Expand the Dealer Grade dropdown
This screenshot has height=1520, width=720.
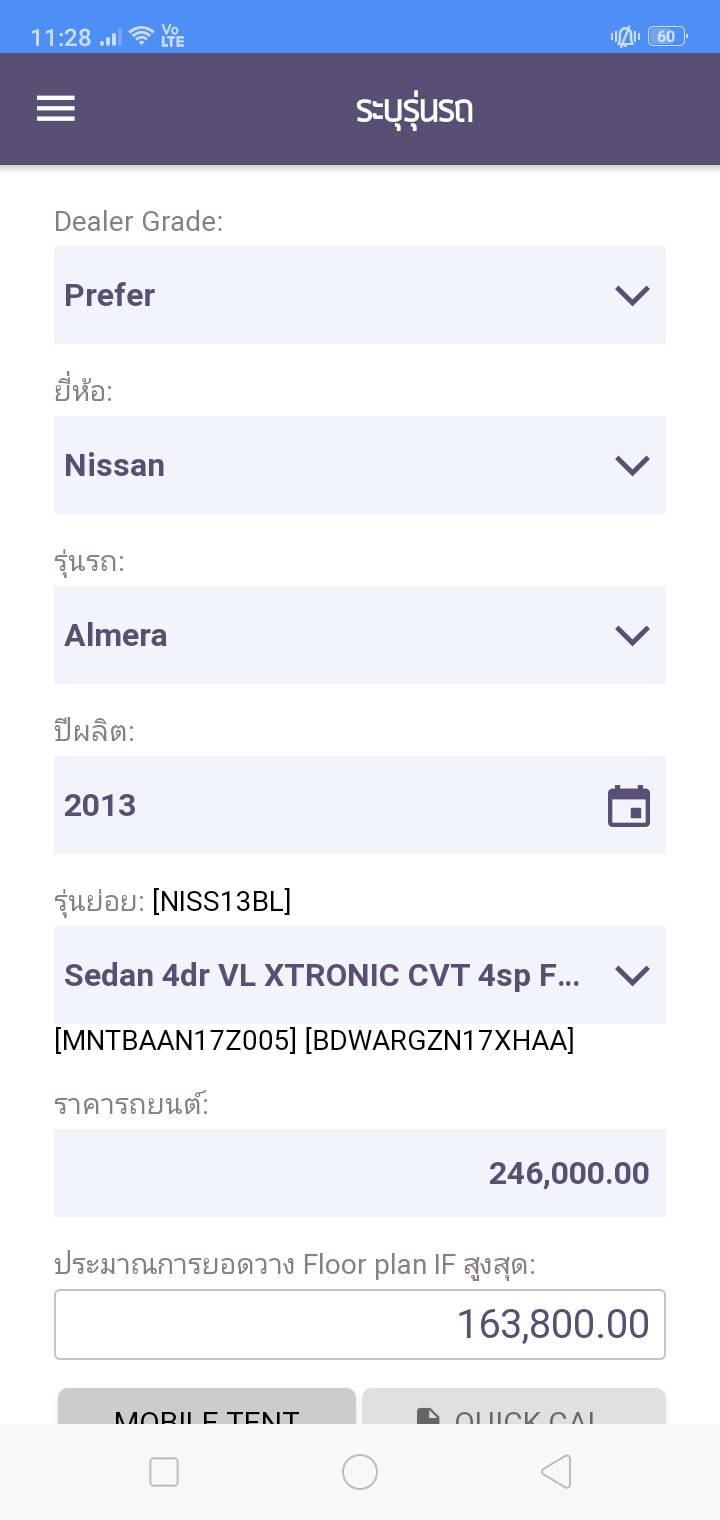click(x=360, y=295)
